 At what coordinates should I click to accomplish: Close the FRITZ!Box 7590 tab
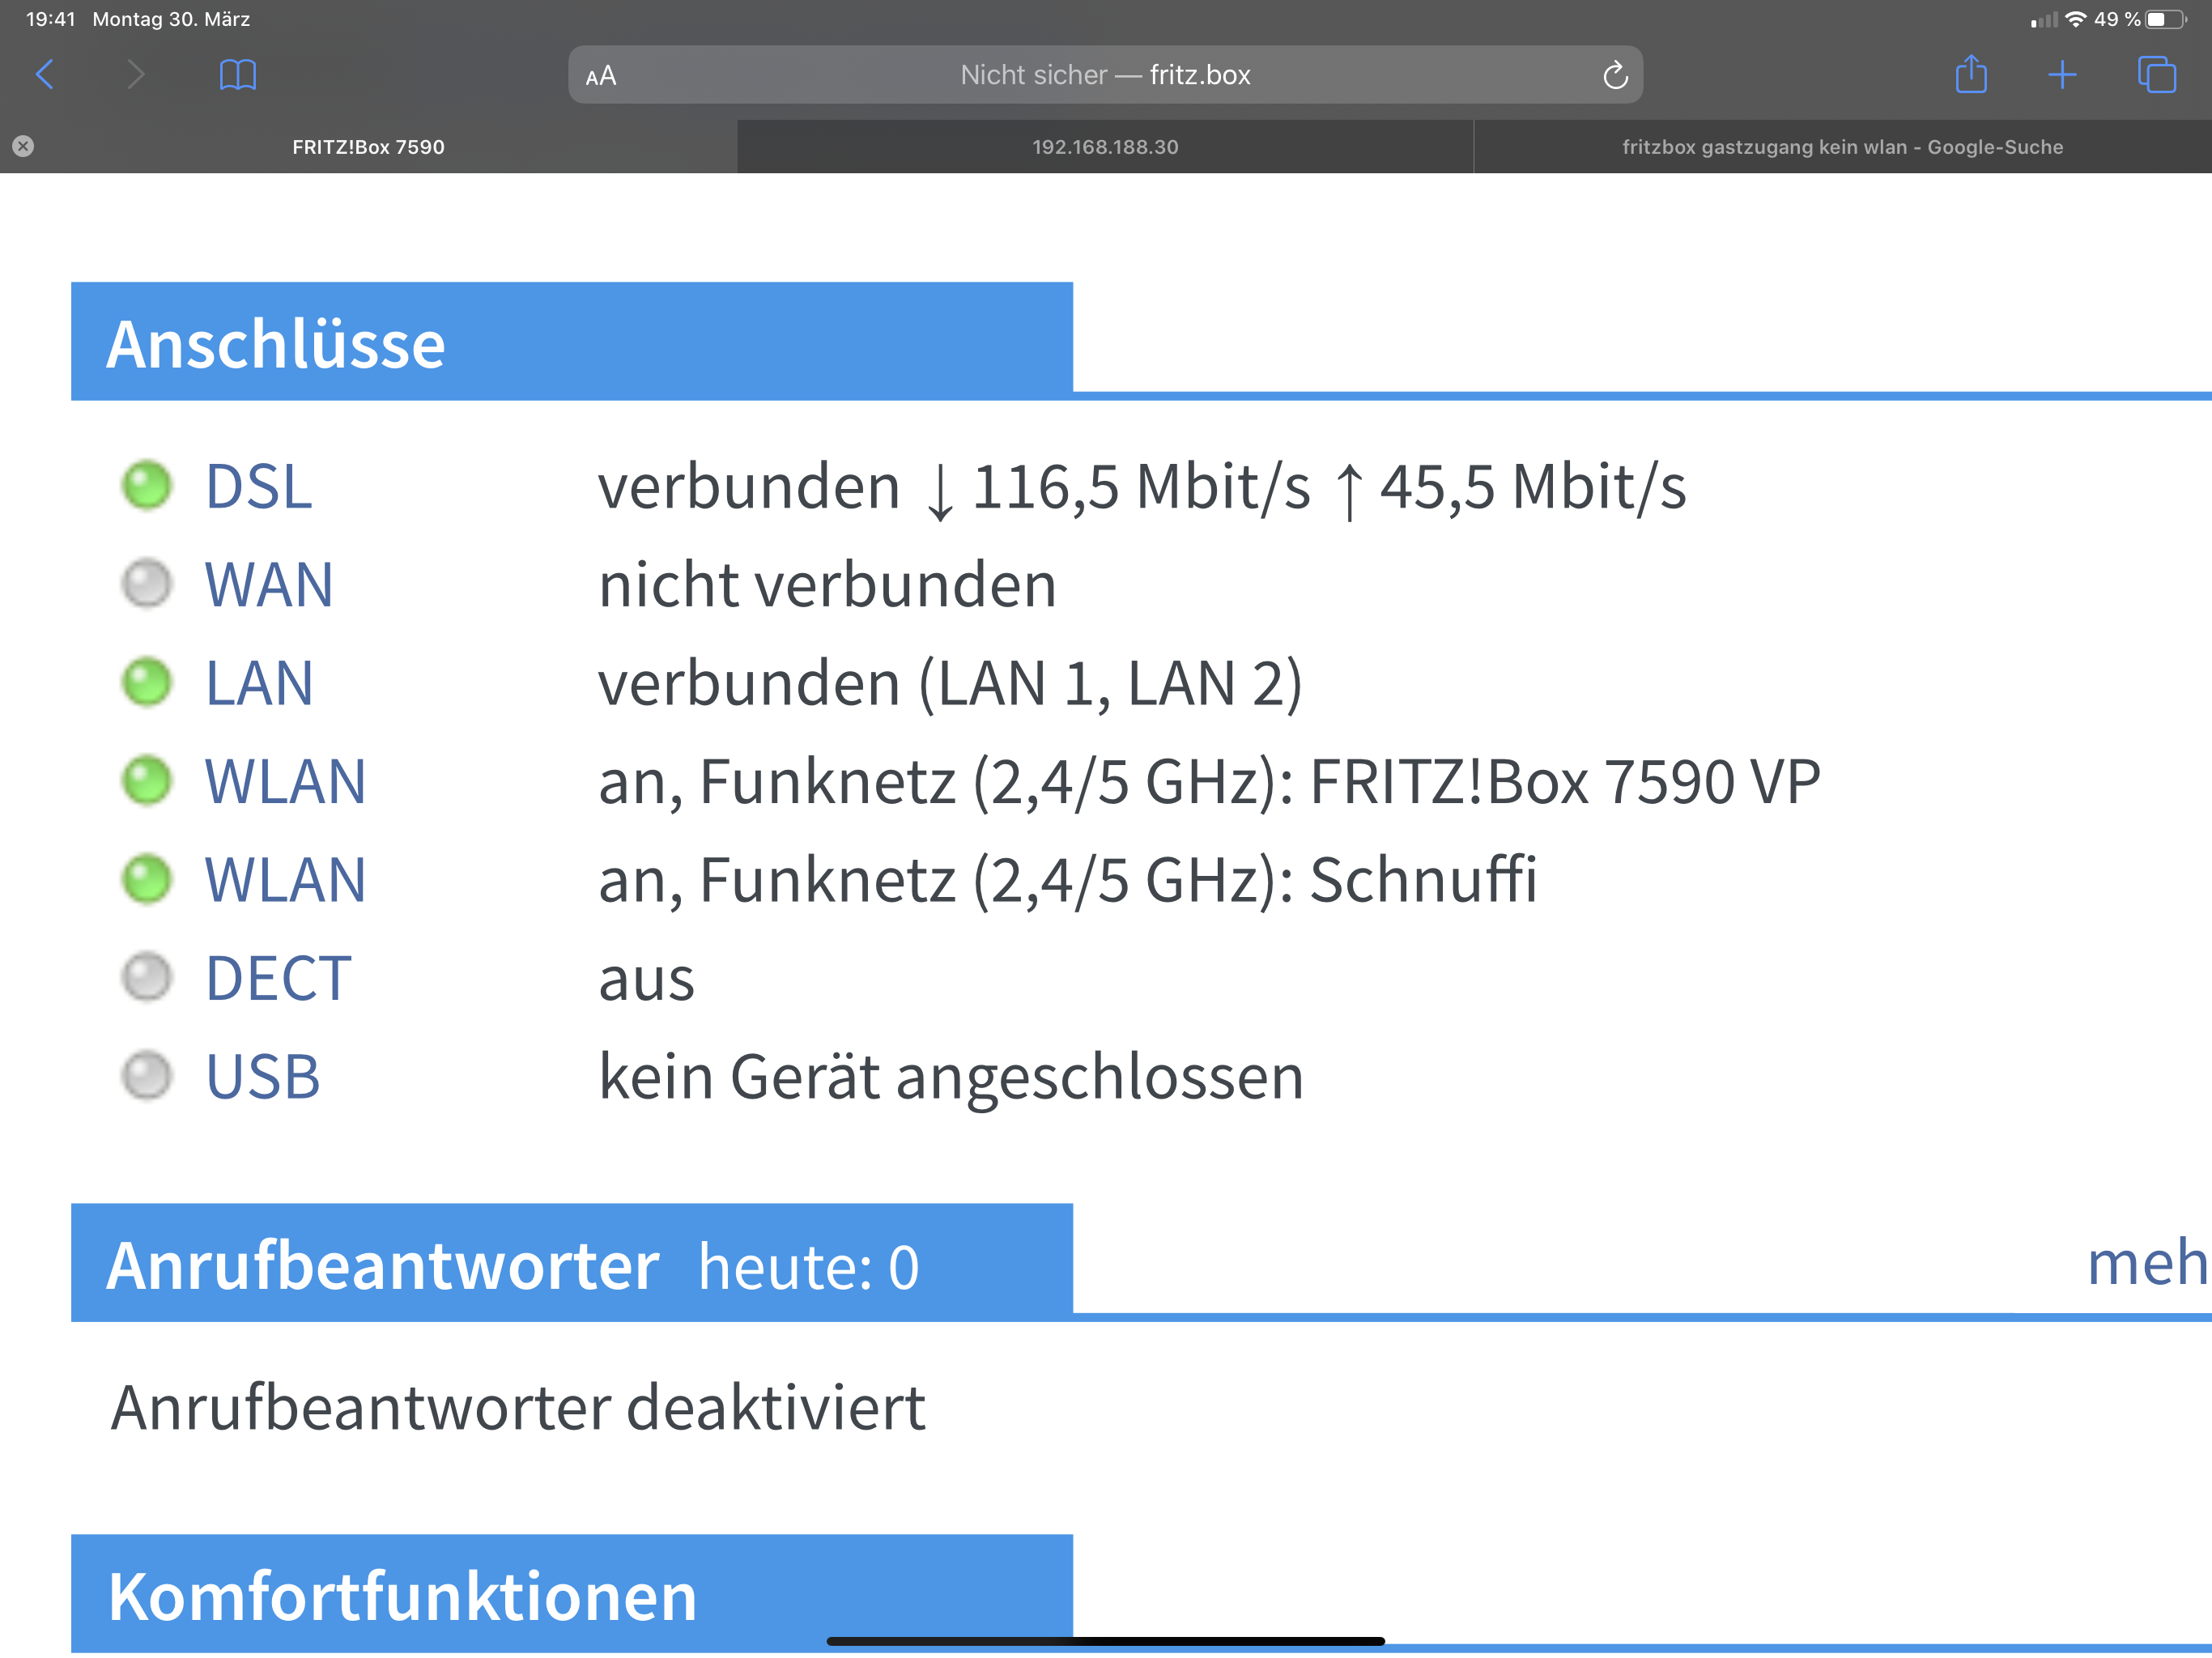(23, 147)
